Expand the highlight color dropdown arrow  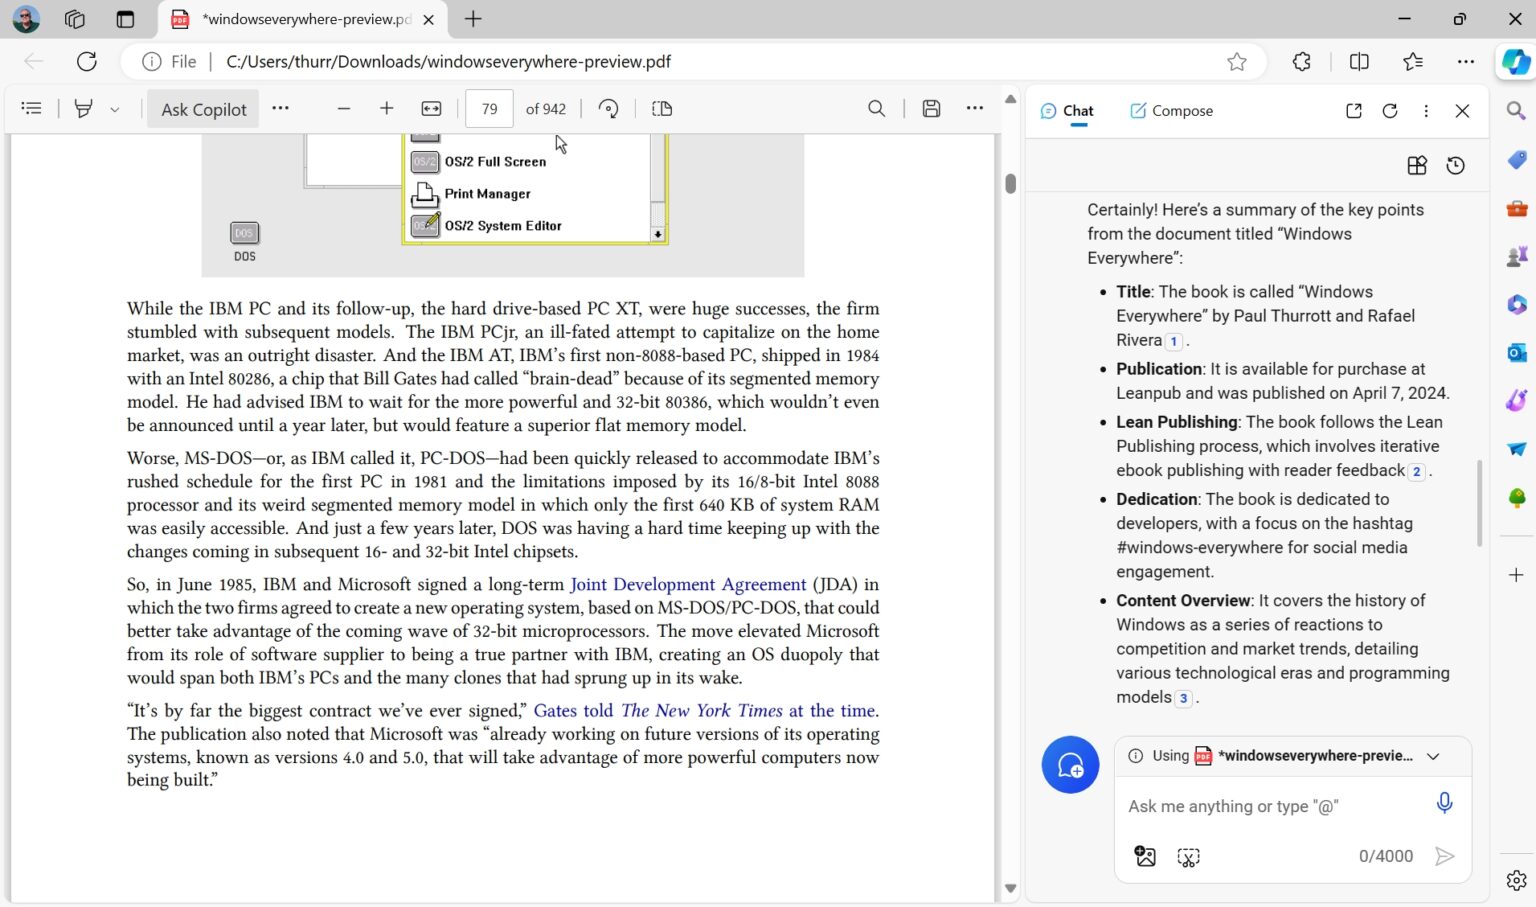115,109
